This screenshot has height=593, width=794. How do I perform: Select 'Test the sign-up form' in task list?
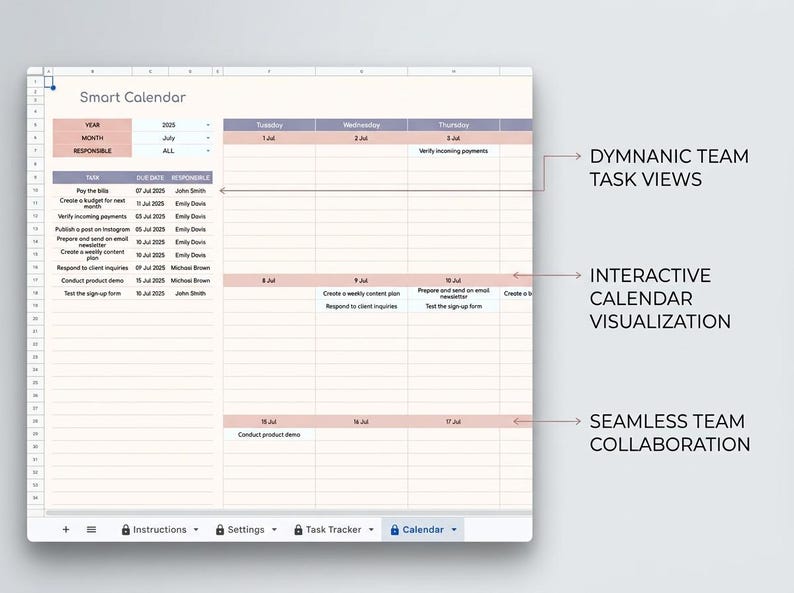point(92,293)
